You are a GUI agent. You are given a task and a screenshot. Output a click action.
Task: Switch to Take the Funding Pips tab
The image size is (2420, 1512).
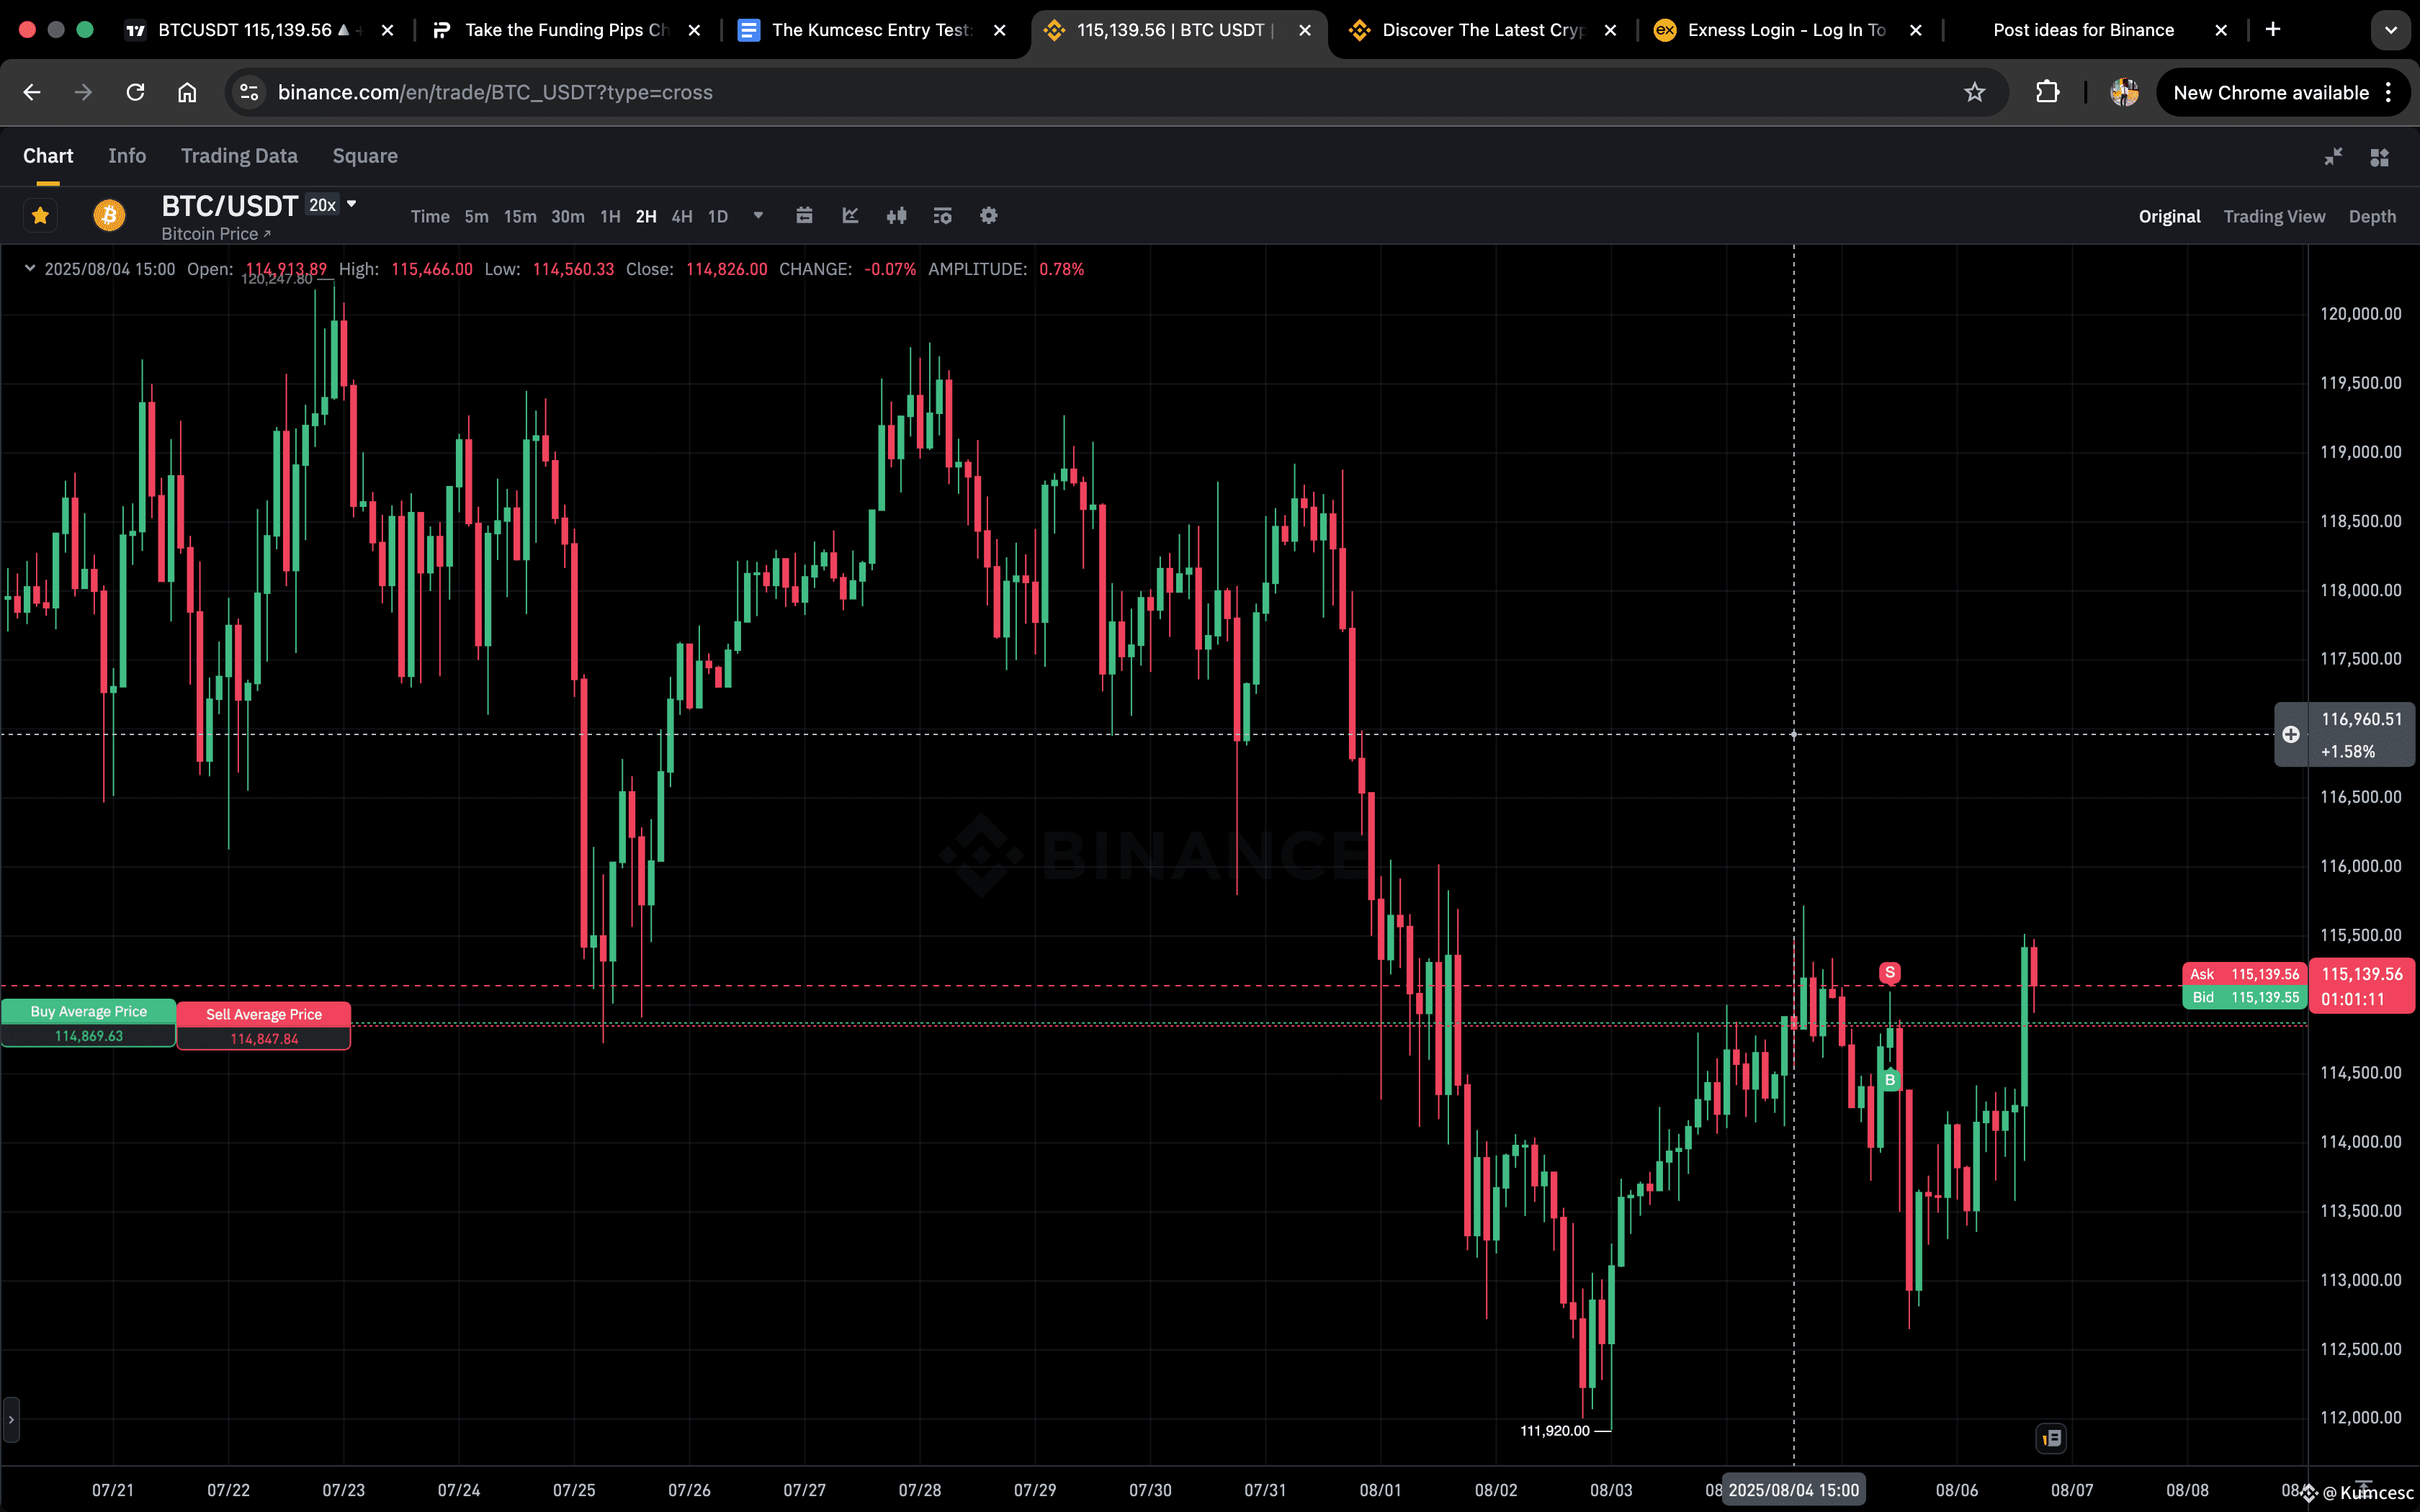click(565, 30)
